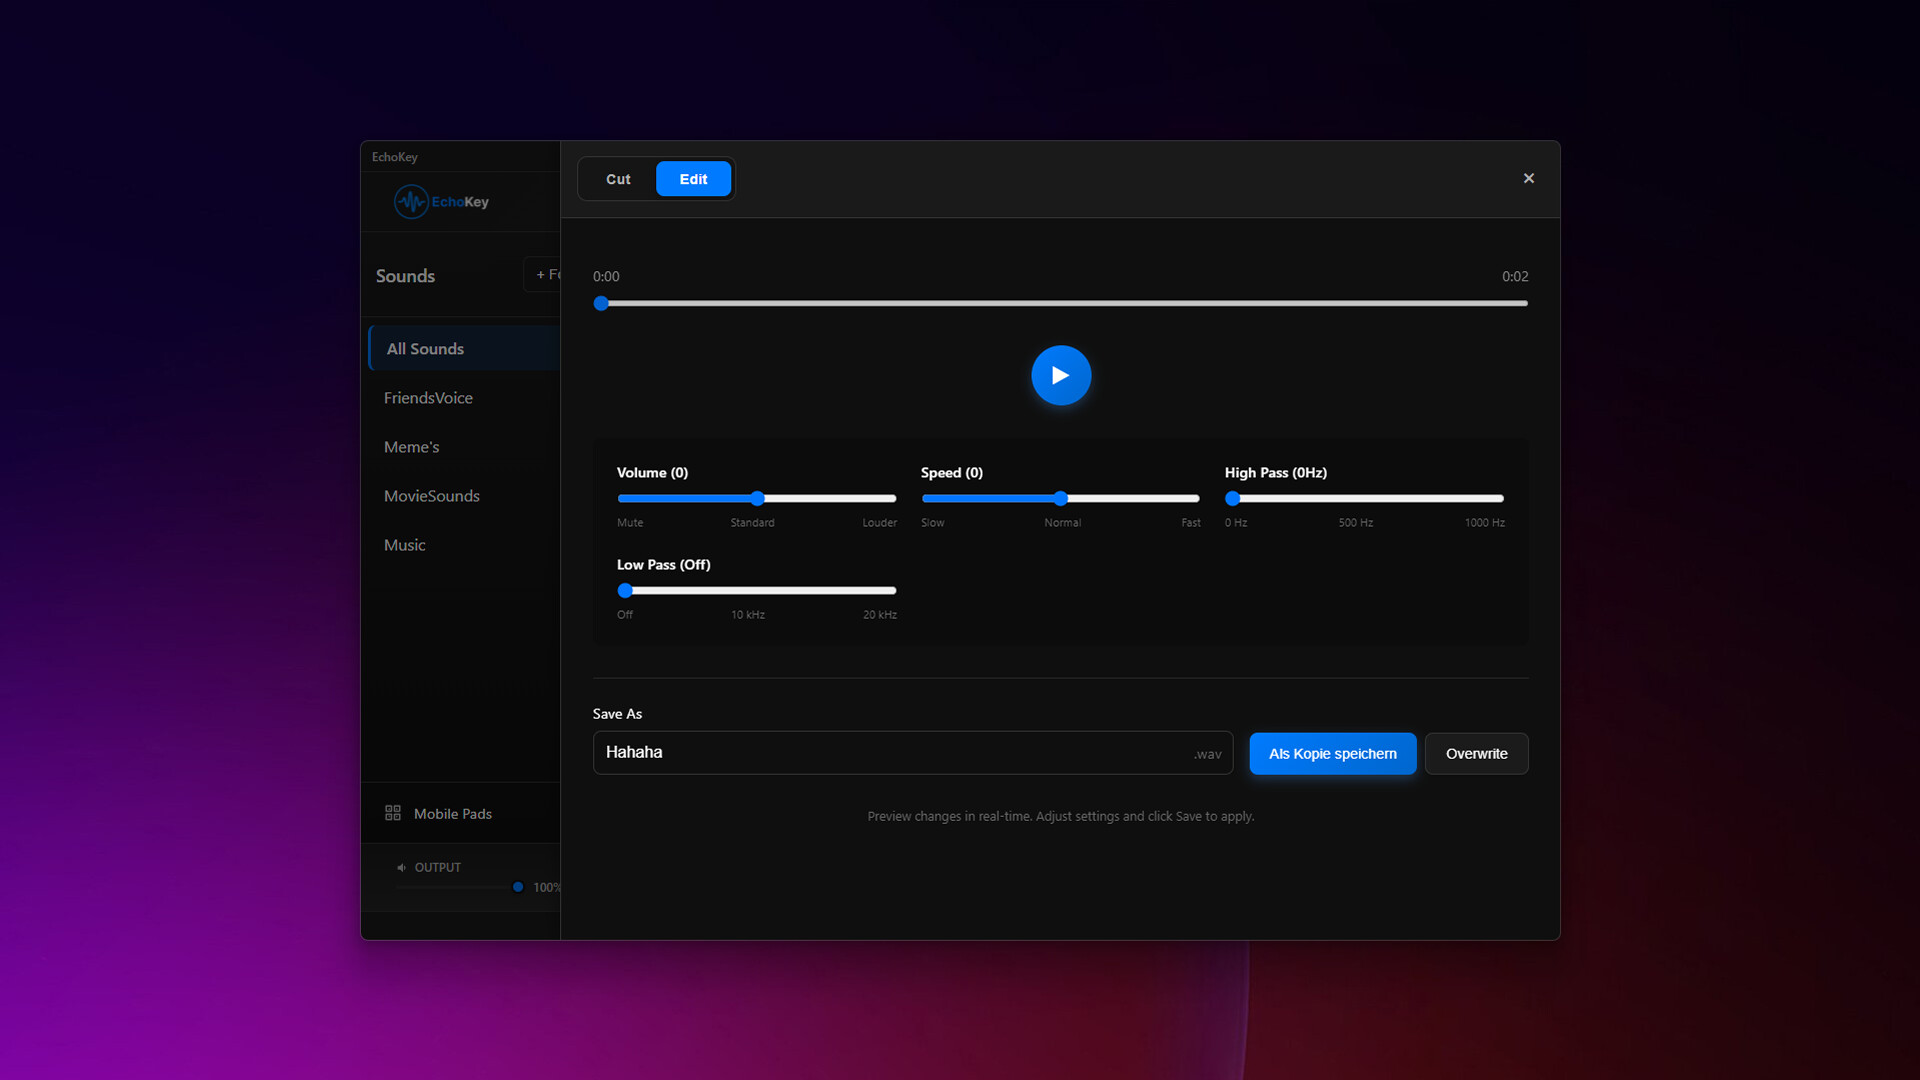Open the All Sounds category
Image resolution: width=1920 pixels, height=1080 pixels.
(426, 349)
